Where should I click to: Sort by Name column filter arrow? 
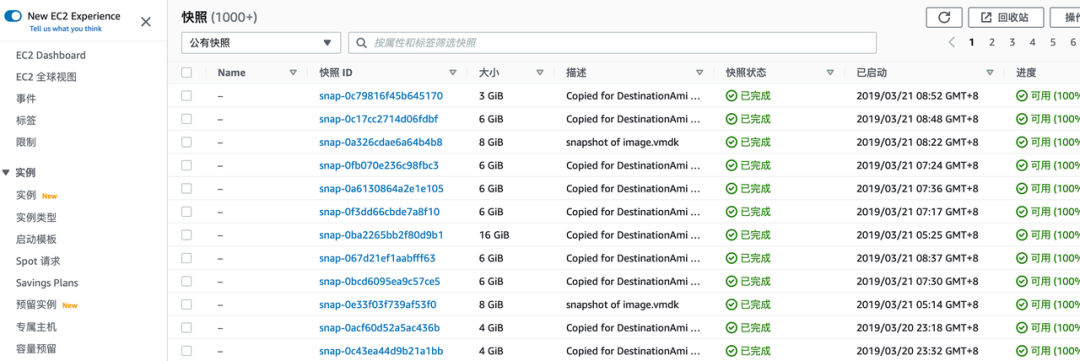pyautogui.click(x=293, y=72)
